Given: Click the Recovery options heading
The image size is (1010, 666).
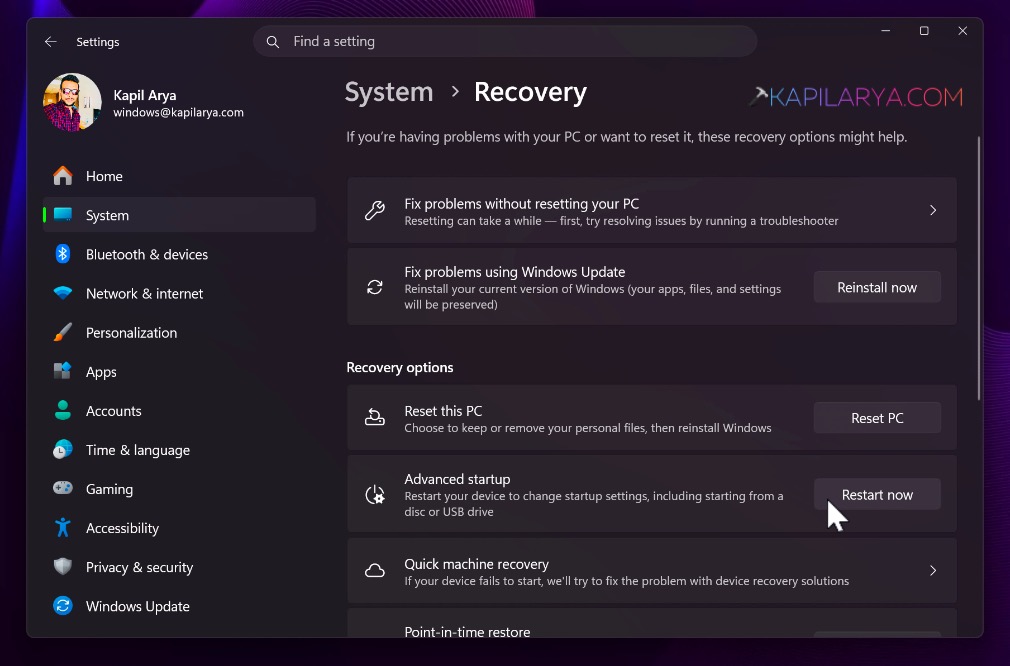Looking at the screenshot, I should click(x=400, y=367).
